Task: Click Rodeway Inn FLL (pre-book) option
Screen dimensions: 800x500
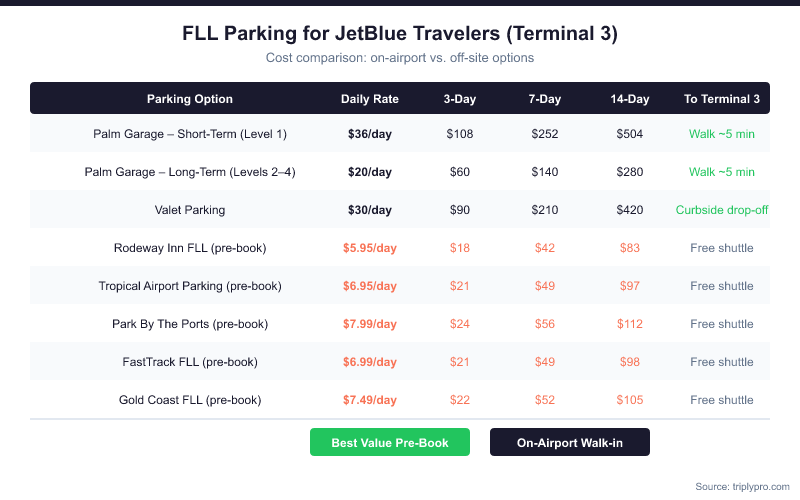Action: (x=190, y=248)
